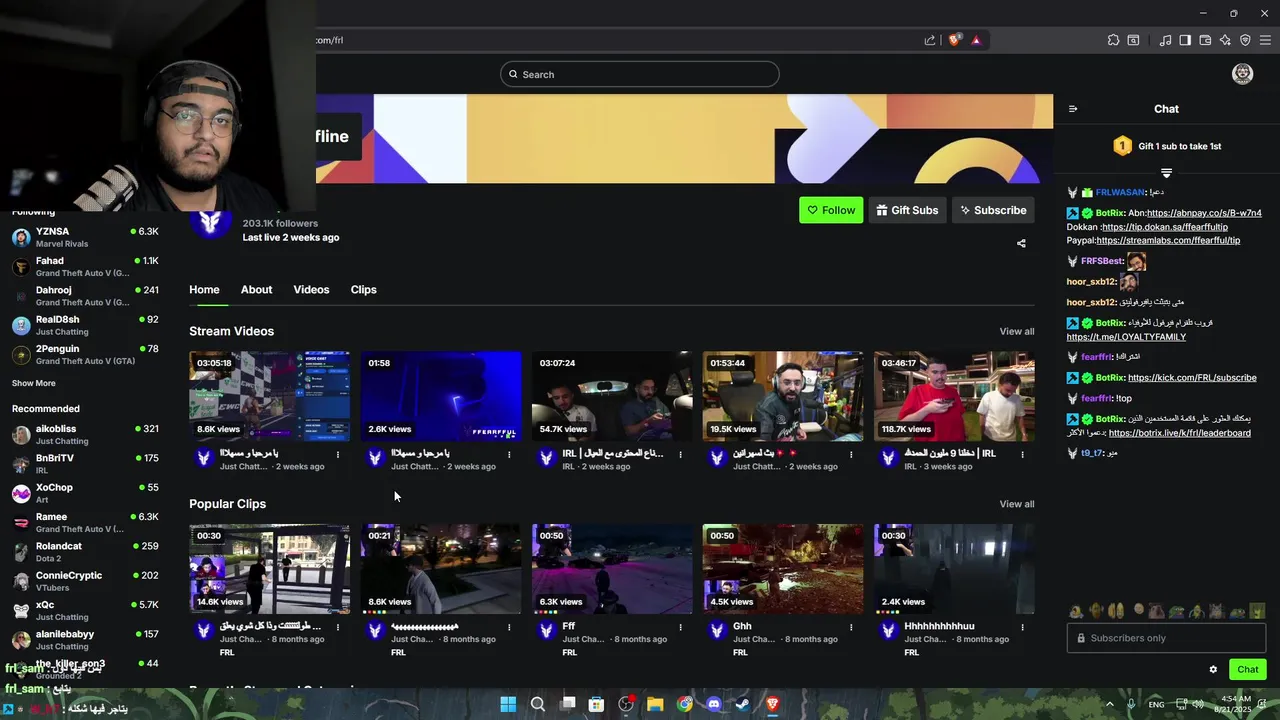Play the Ghh clip thumbnail
Screen dimensions: 1280x720
[x=783, y=569]
